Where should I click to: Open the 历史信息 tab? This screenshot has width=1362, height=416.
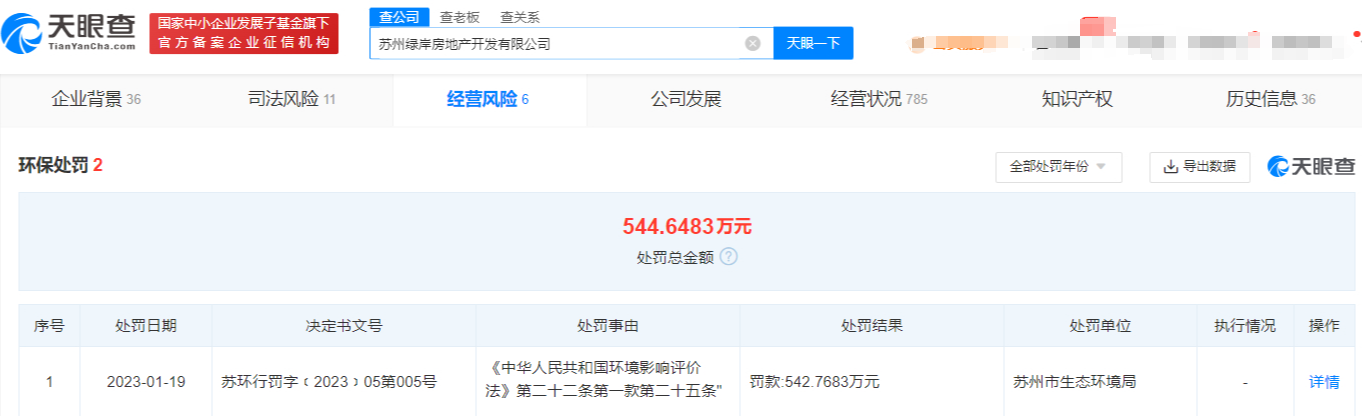[1270, 99]
